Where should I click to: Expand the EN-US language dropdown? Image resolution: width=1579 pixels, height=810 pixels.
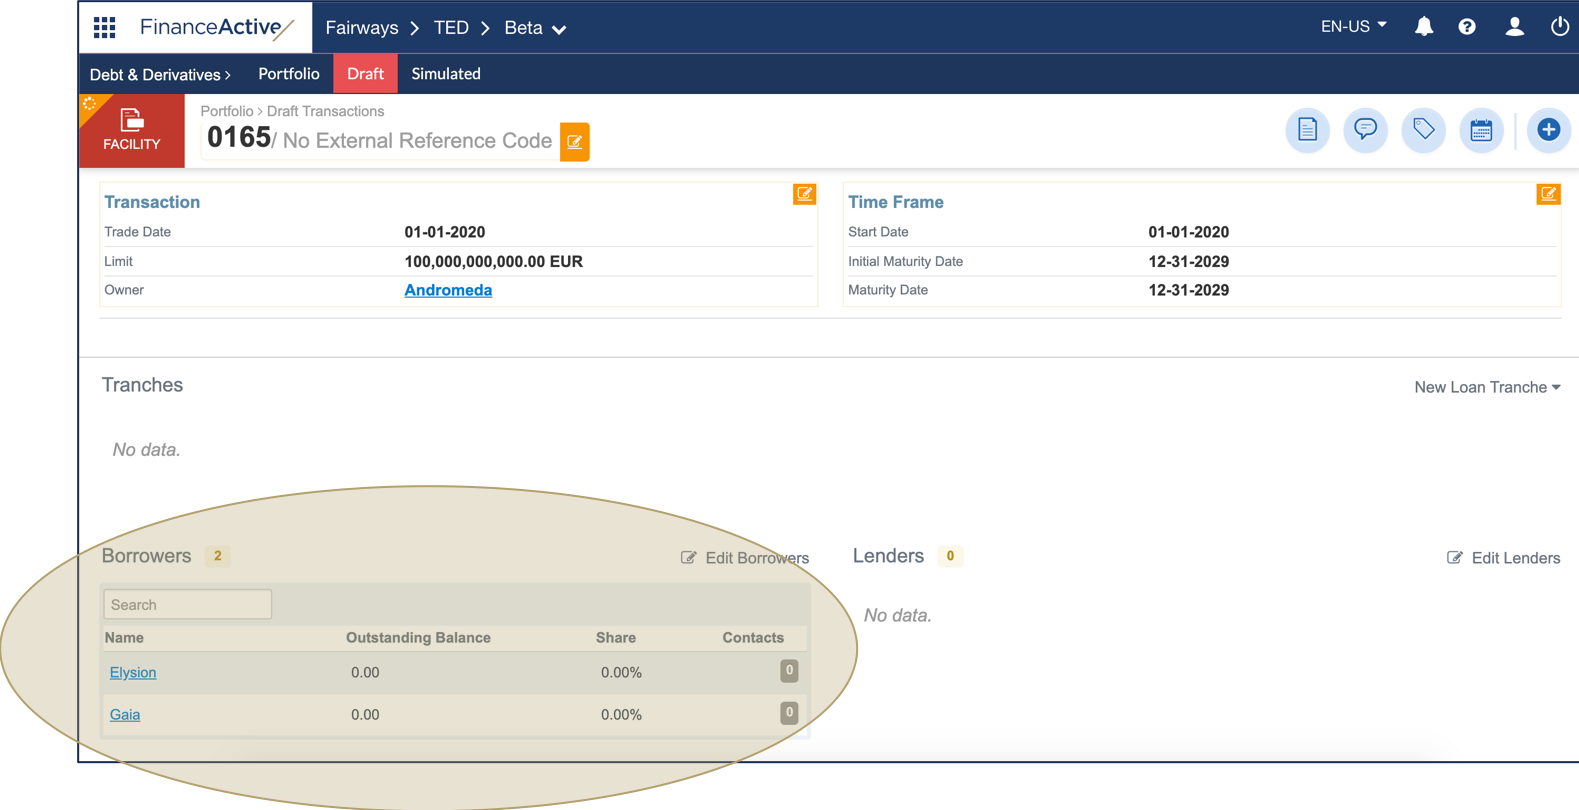click(1353, 27)
